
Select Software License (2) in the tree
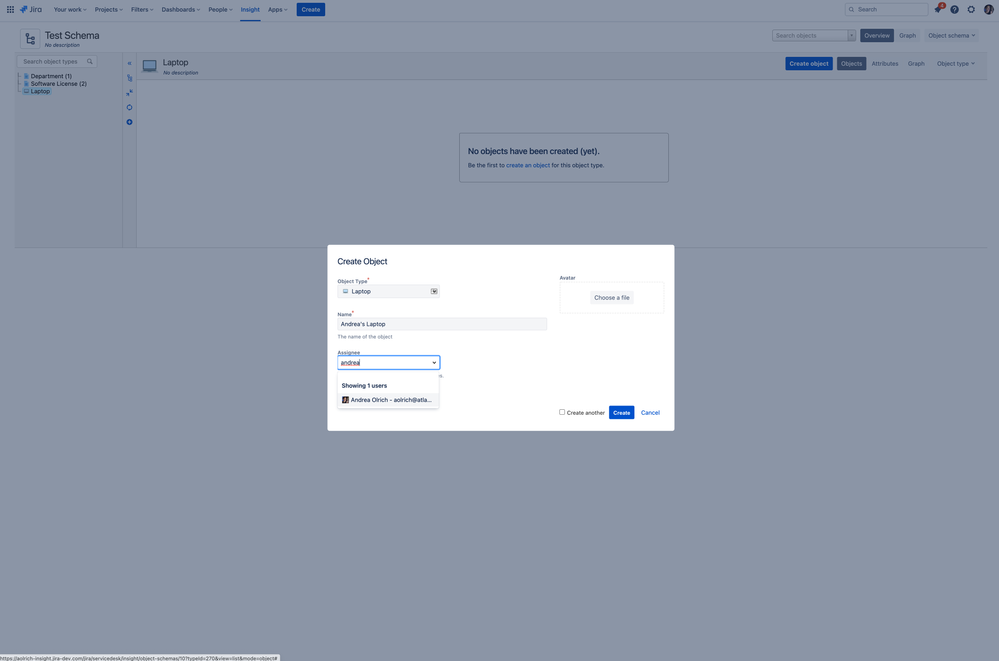click(59, 84)
